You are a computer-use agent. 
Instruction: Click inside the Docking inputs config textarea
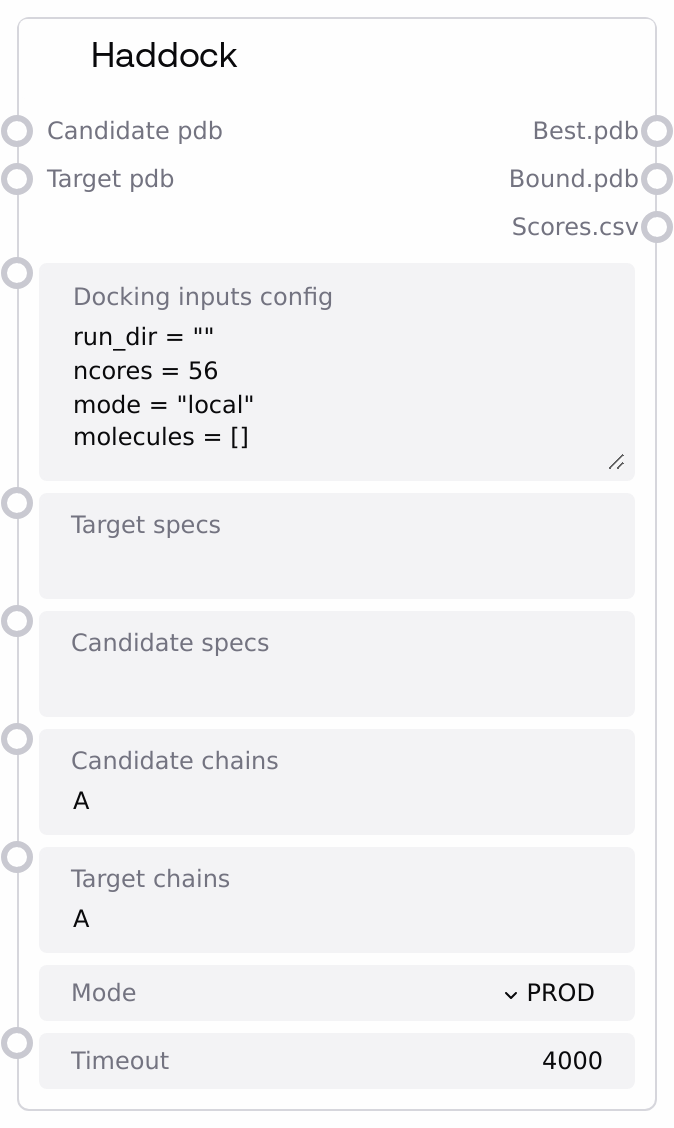pos(336,390)
